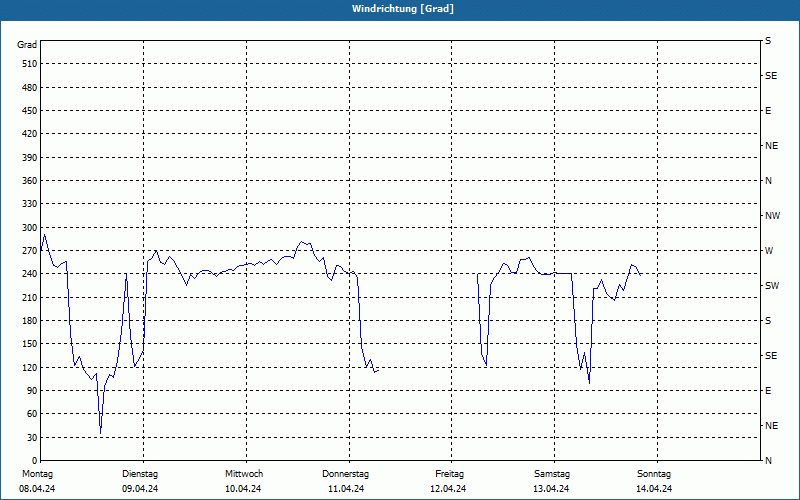This screenshot has width=800, height=500.
Task: Click the Windrichtung [Grad] chart title
Action: [x=403, y=9]
